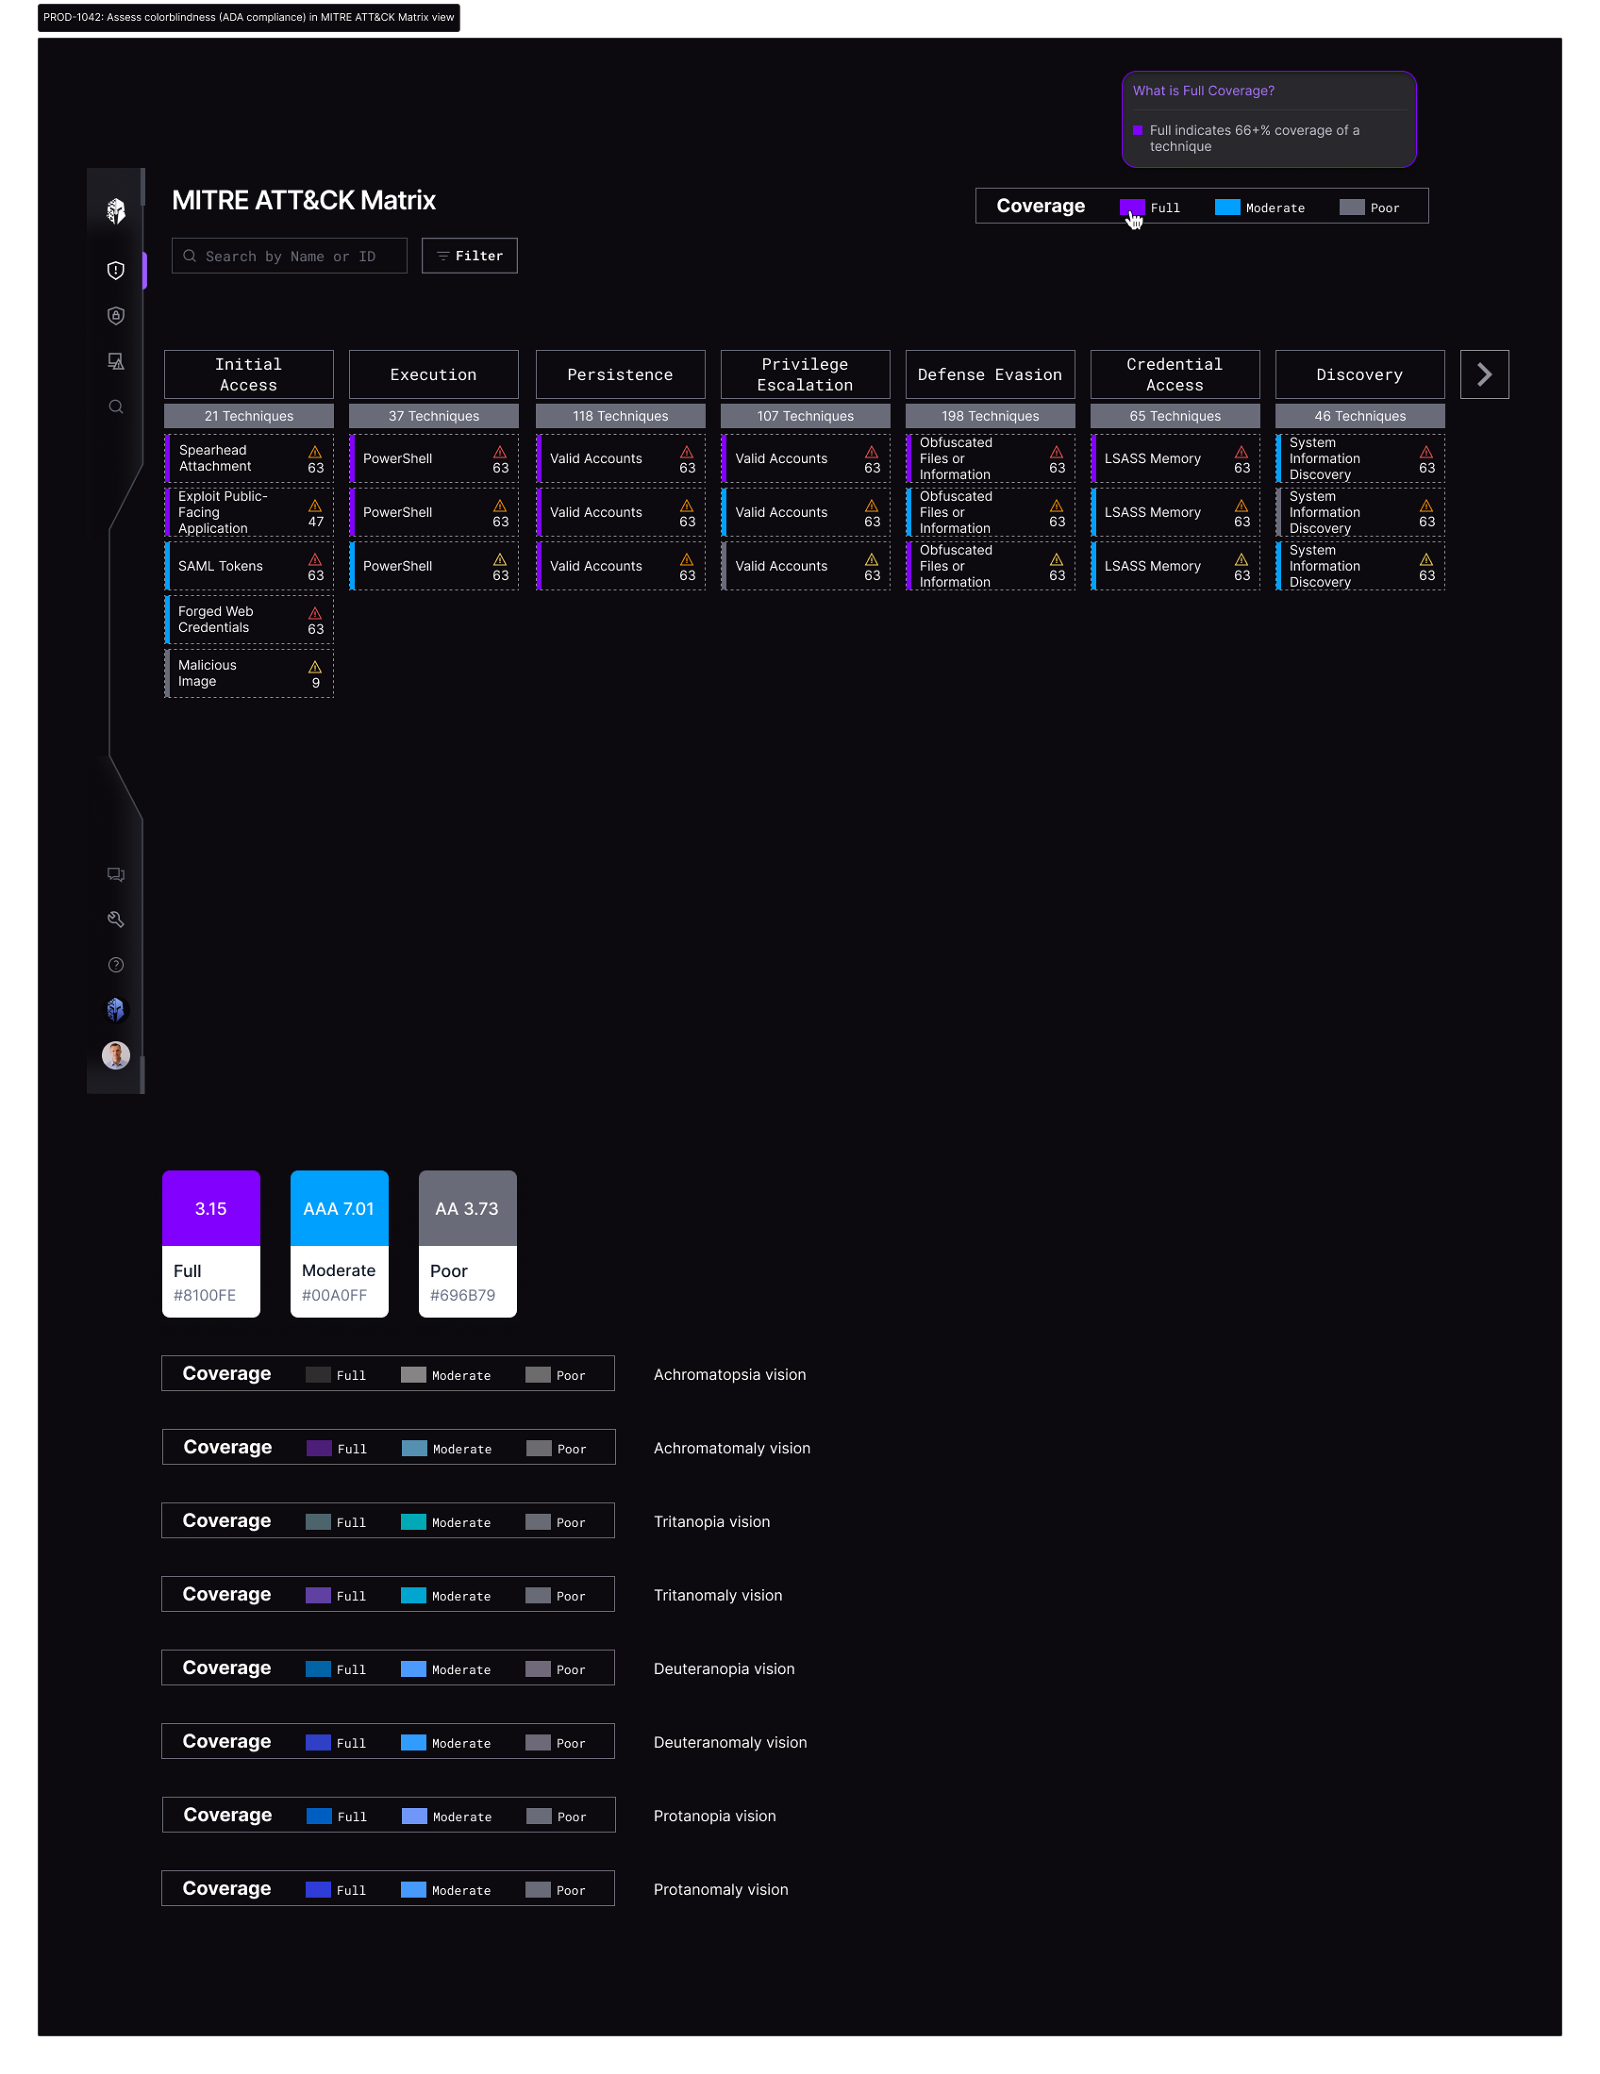Screen dimensions: 1600x2074
Task: Open the chat bubbles sidebar icon
Action: click(x=116, y=875)
